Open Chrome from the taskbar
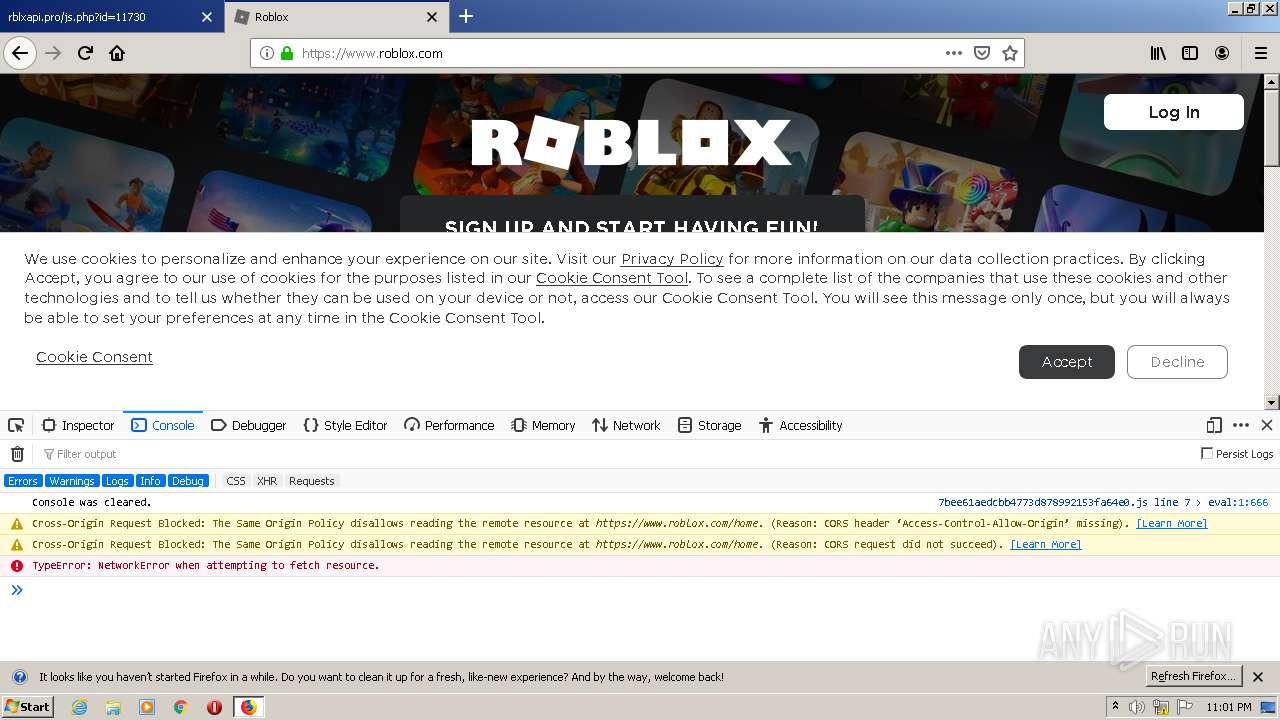1280x720 pixels. (181, 707)
